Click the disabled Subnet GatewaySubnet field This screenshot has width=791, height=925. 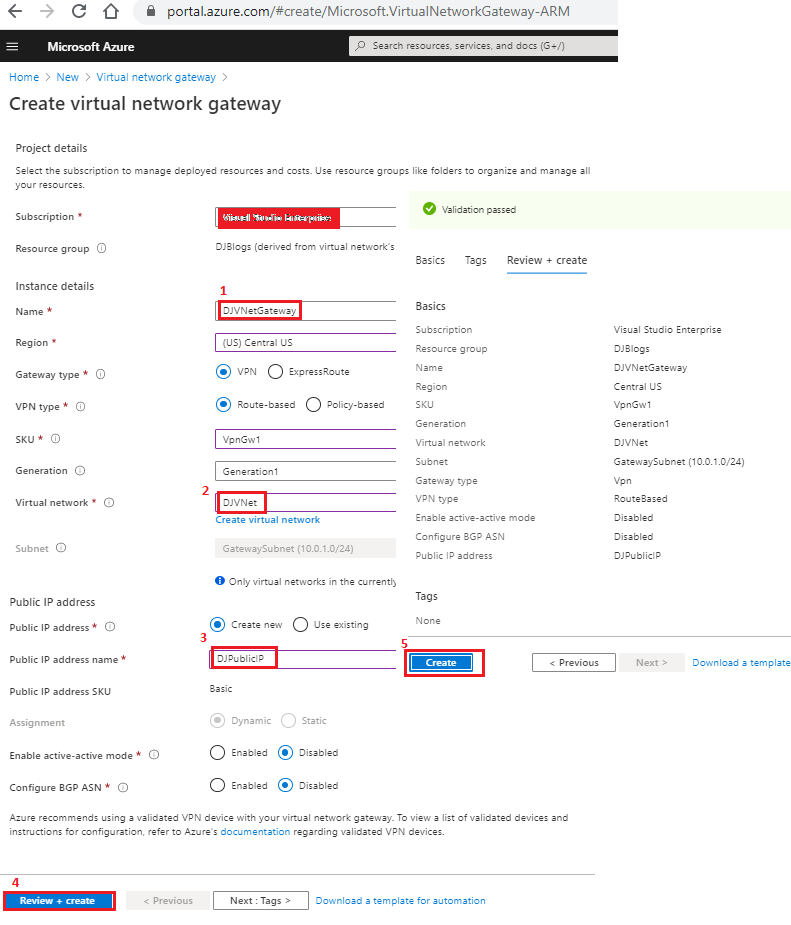pyautogui.click(x=306, y=548)
